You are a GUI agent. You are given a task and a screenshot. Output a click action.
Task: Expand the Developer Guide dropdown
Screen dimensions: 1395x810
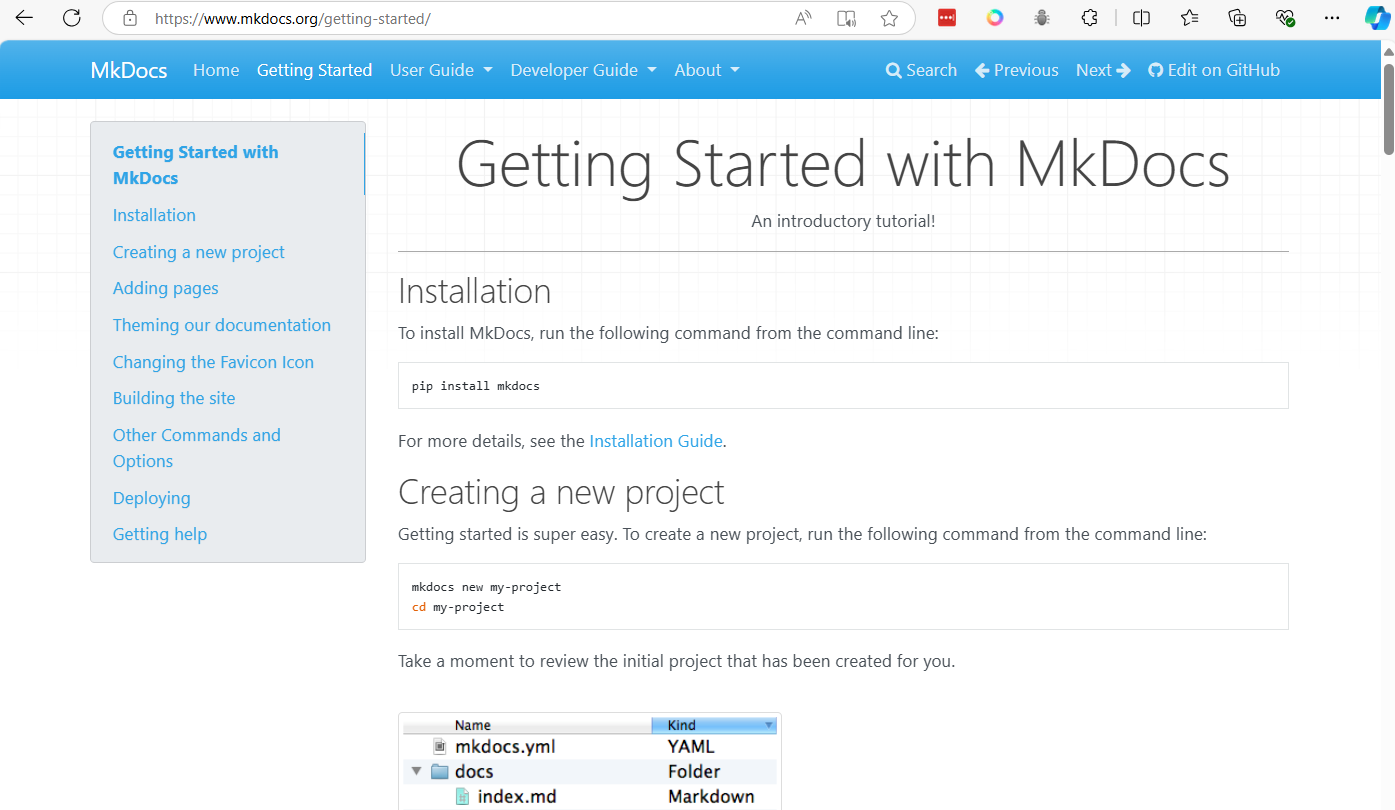point(583,70)
